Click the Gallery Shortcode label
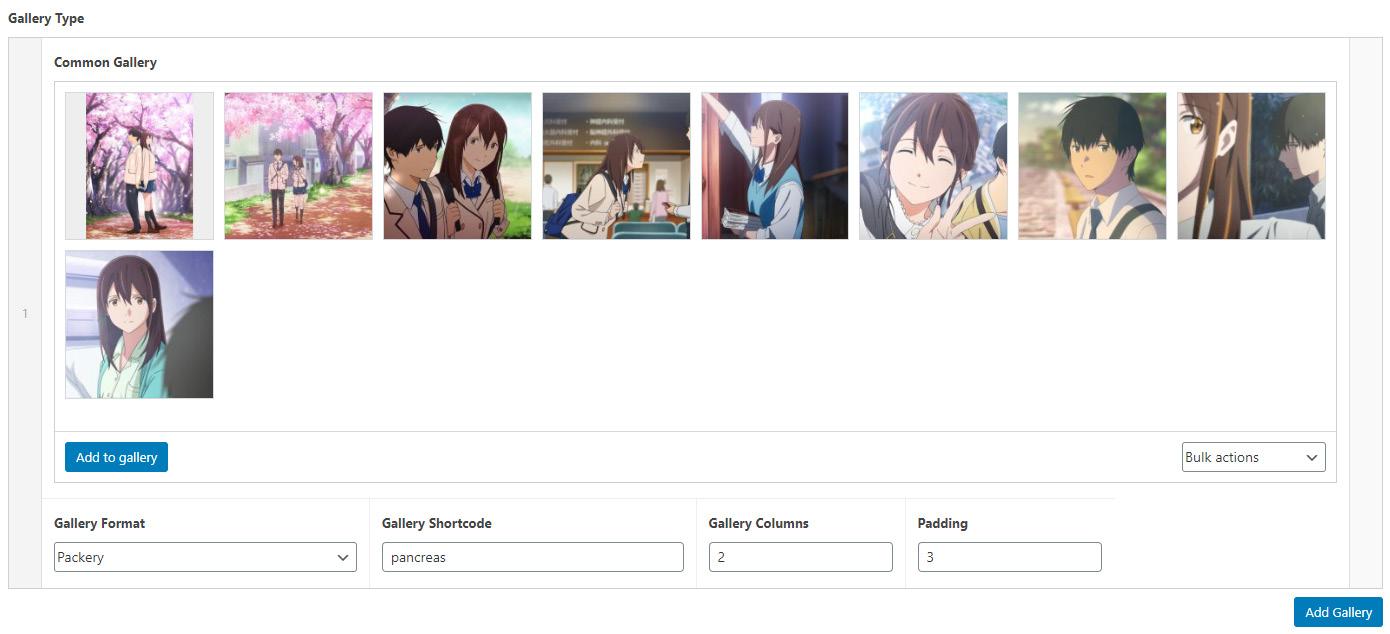Screen dimensions: 1390x634 [x=436, y=523]
